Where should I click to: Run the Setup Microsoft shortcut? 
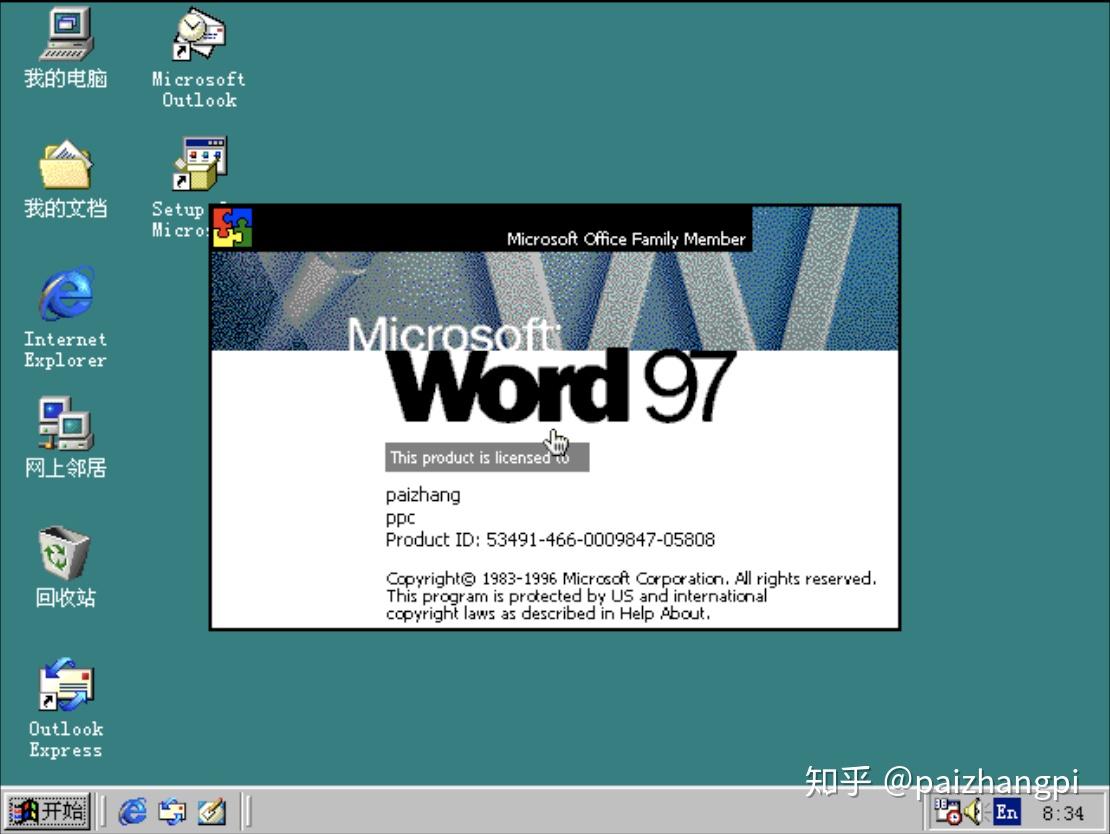[x=196, y=163]
